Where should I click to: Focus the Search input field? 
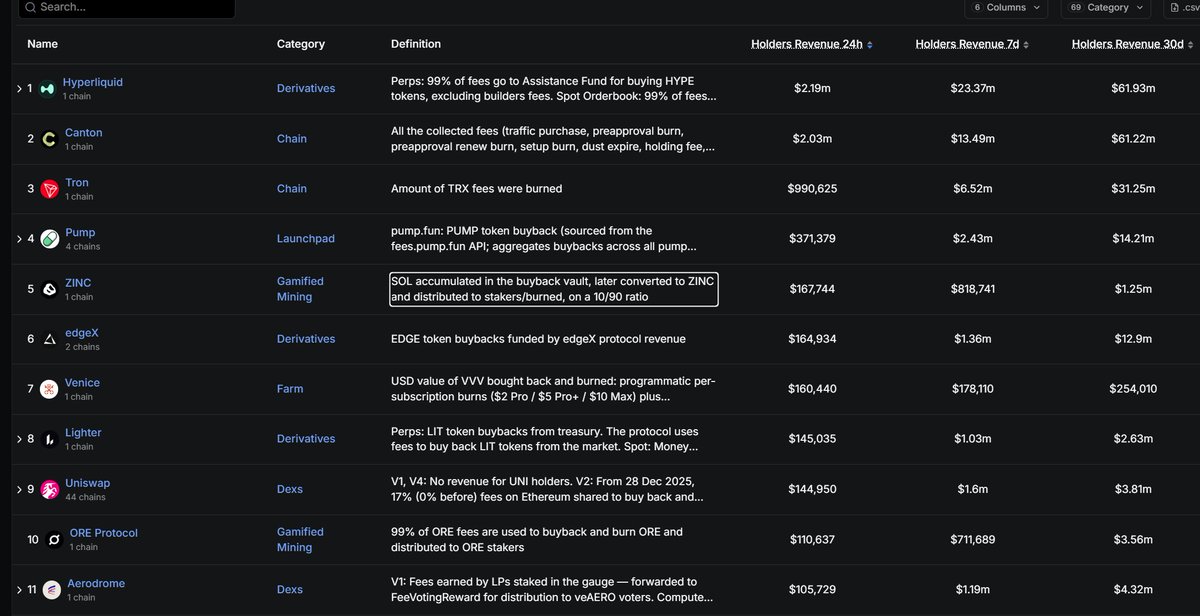tap(125, 7)
